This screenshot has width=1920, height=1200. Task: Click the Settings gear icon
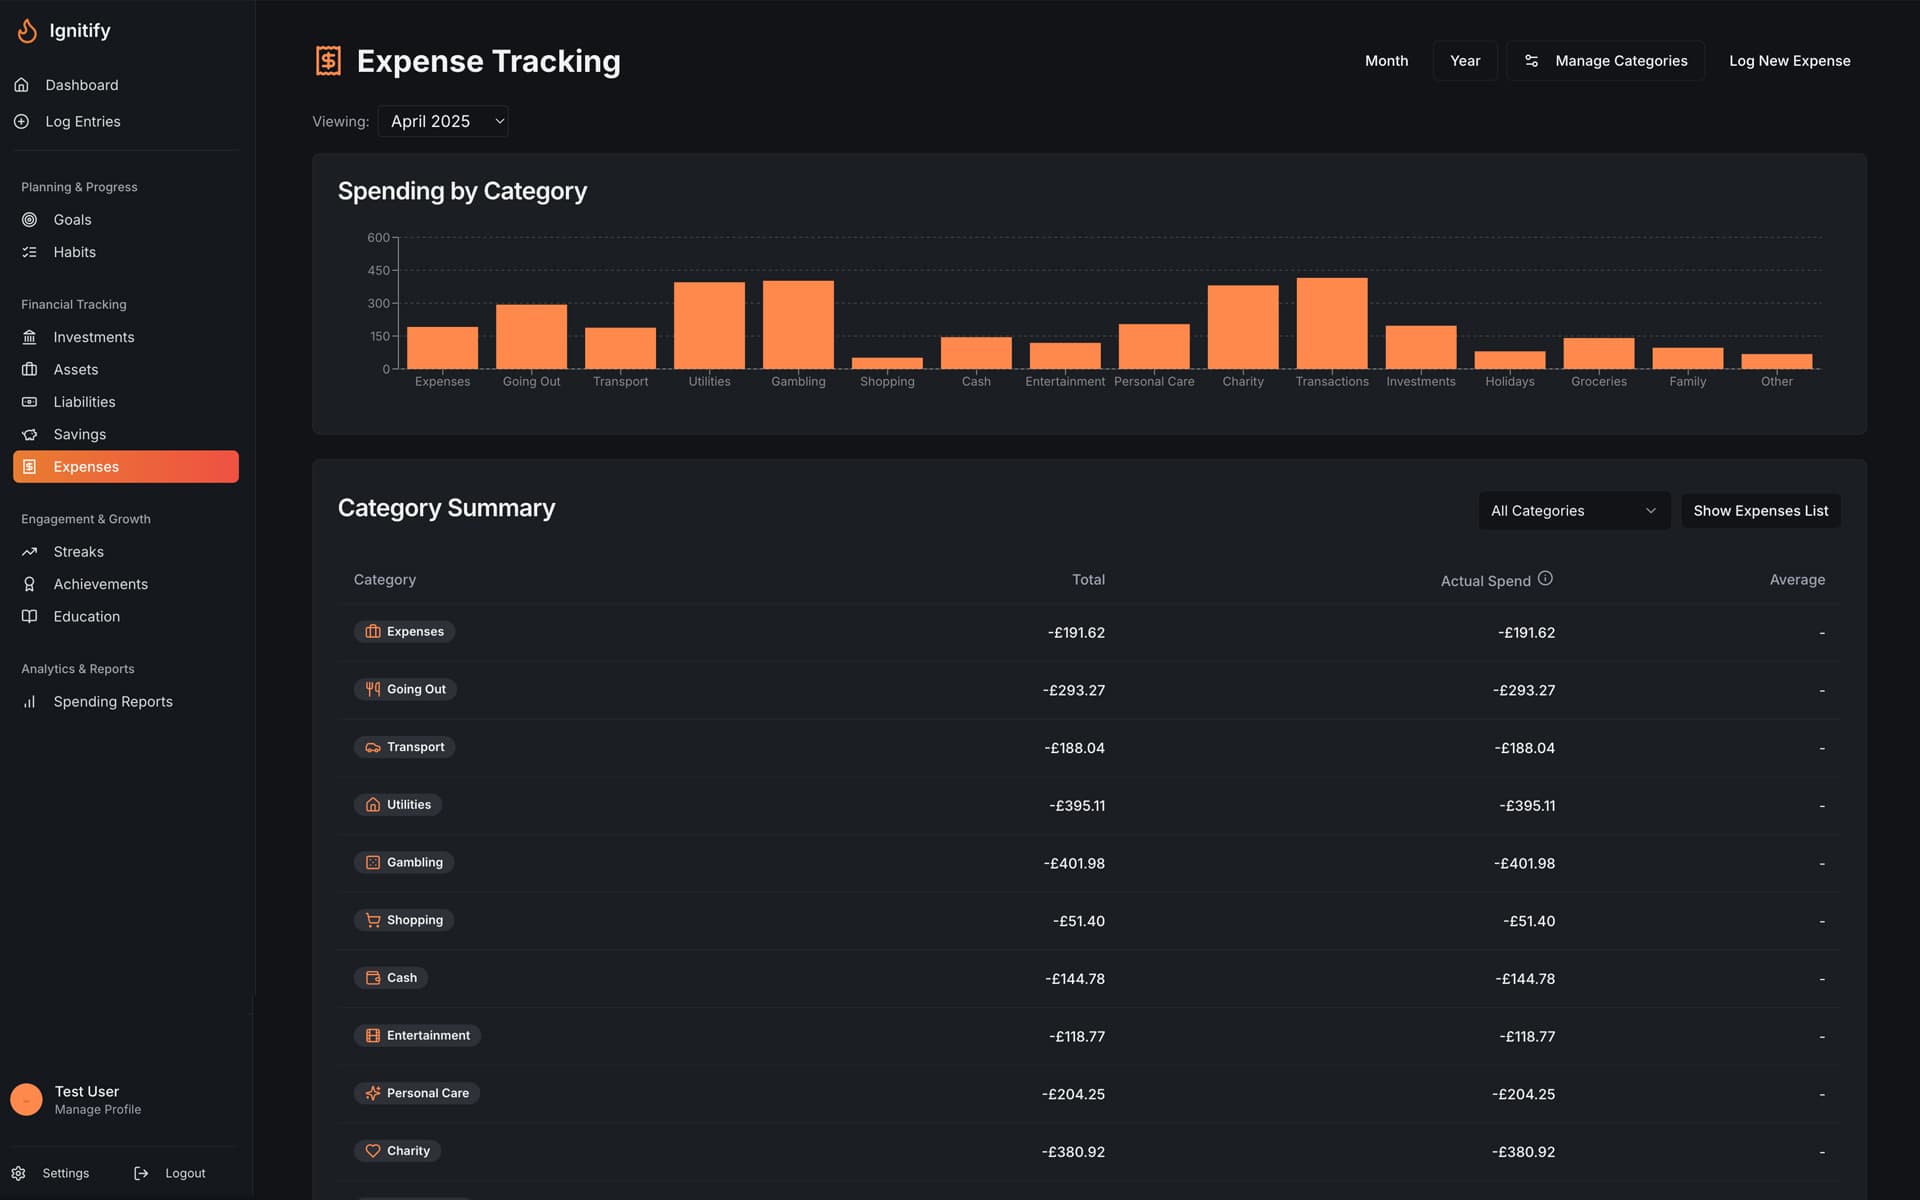click(18, 1173)
